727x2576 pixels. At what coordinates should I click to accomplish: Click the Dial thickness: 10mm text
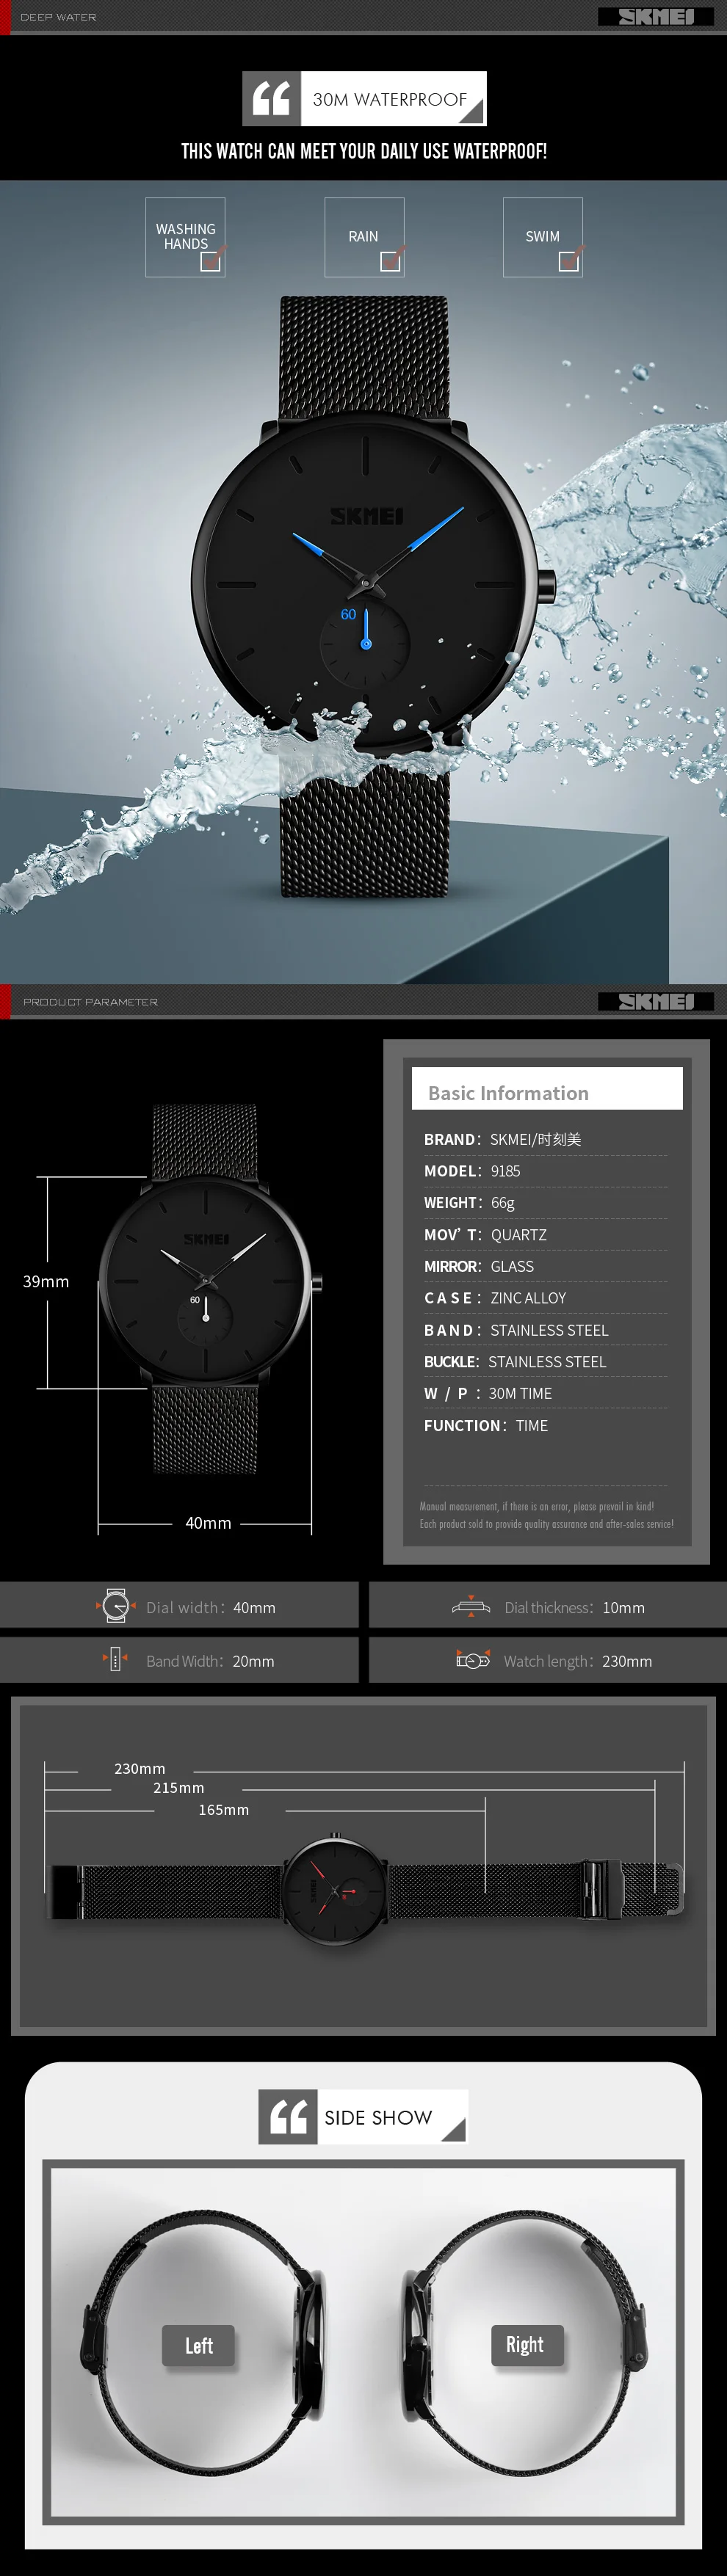574,1608
